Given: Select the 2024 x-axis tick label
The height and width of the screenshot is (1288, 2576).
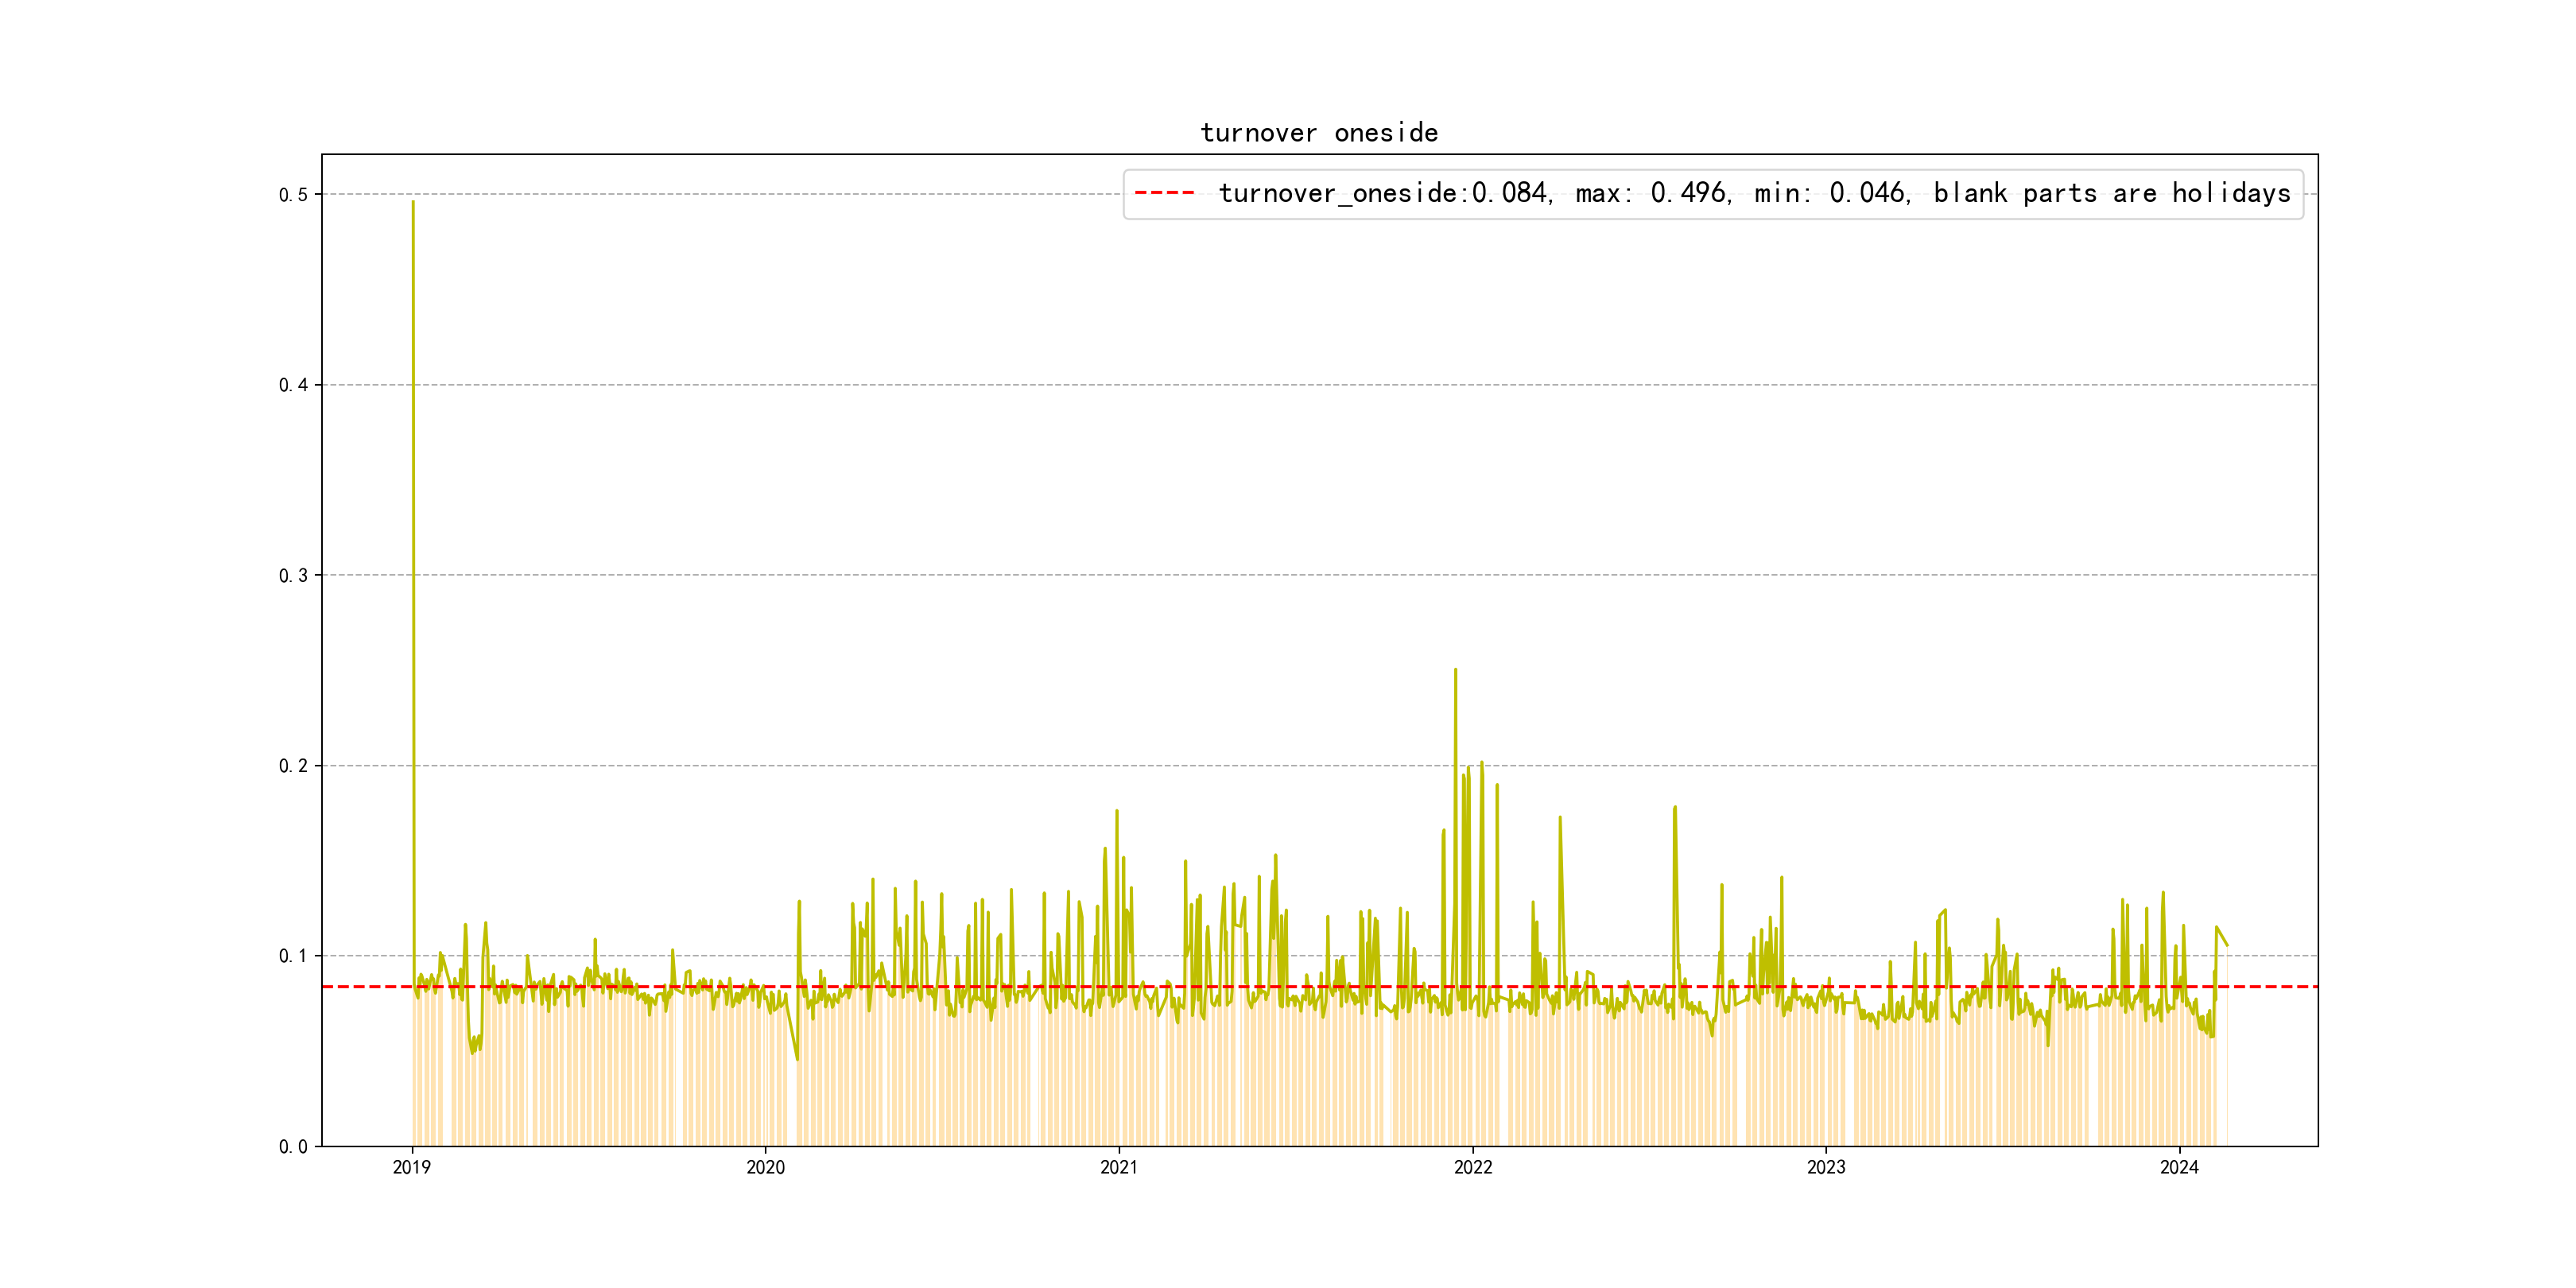Looking at the screenshot, I should click(x=2179, y=1167).
